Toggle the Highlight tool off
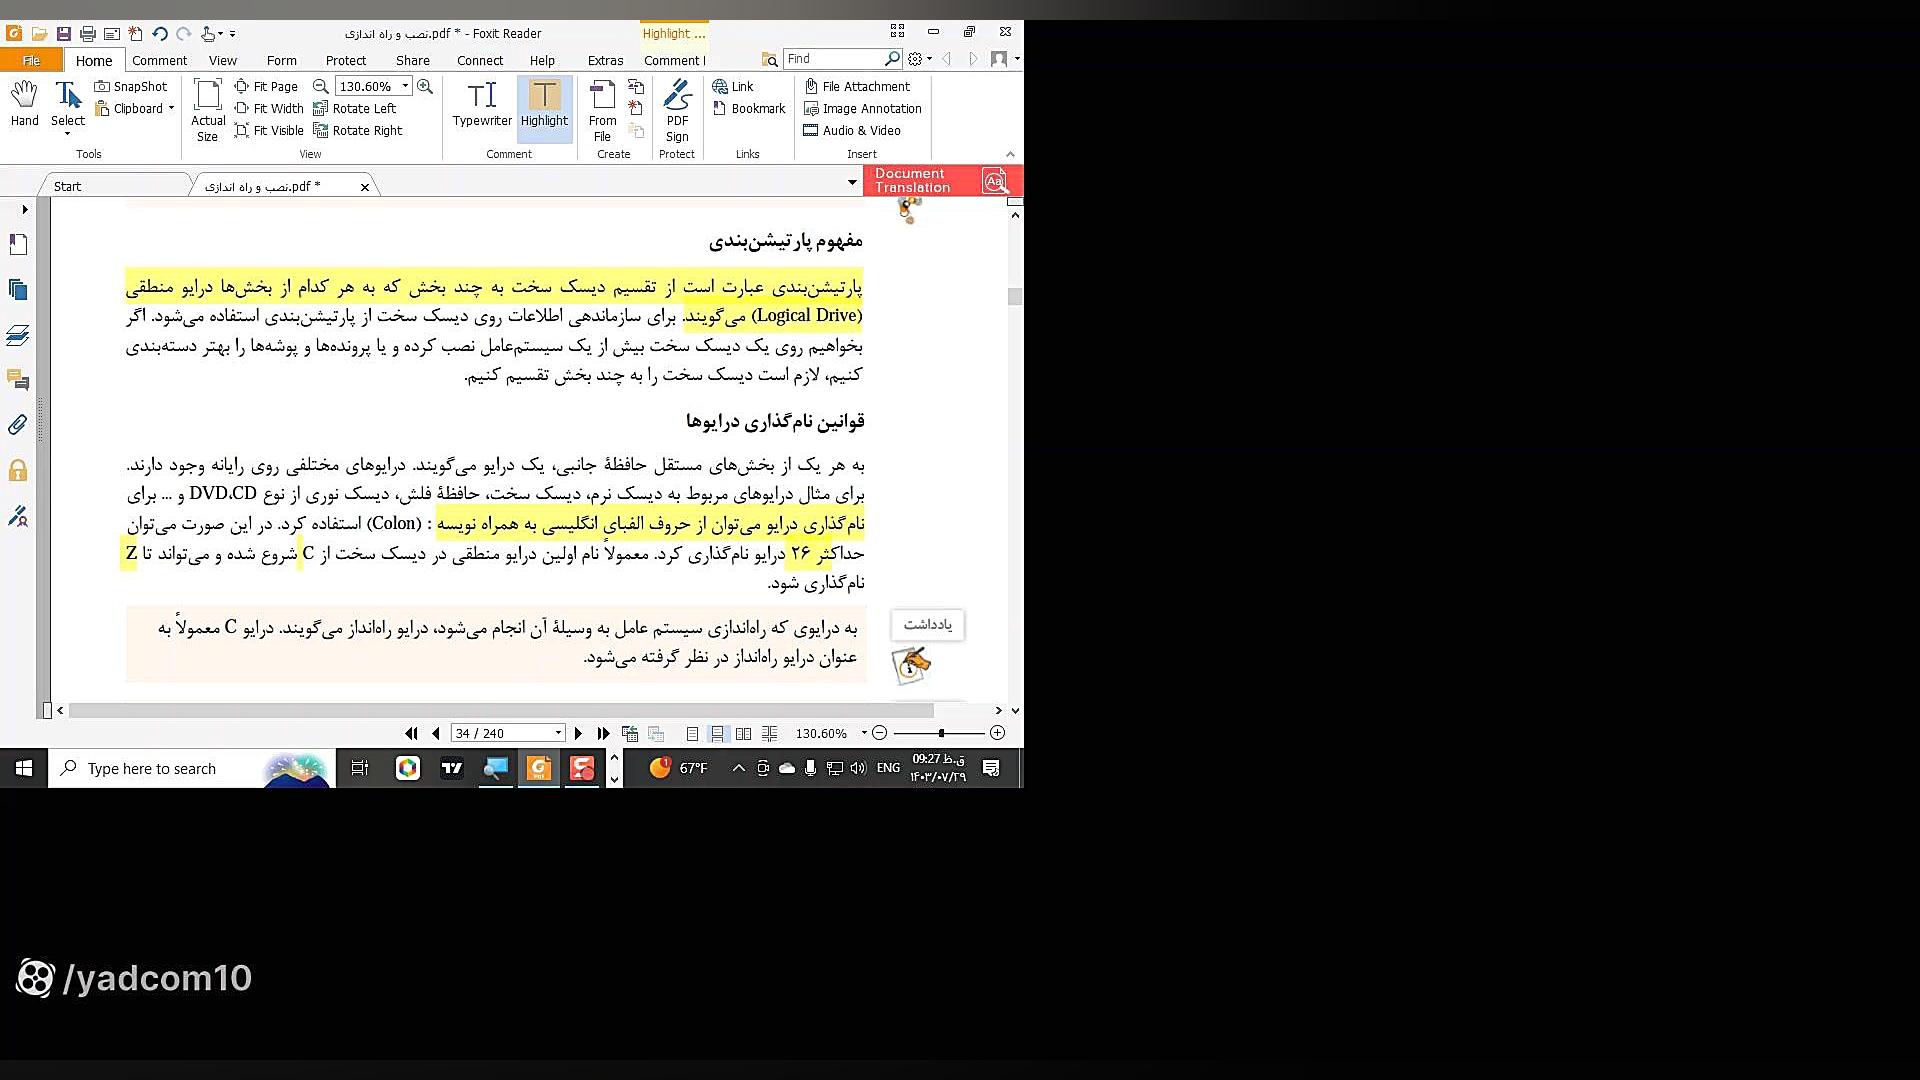This screenshot has width=1920, height=1080. [544, 104]
